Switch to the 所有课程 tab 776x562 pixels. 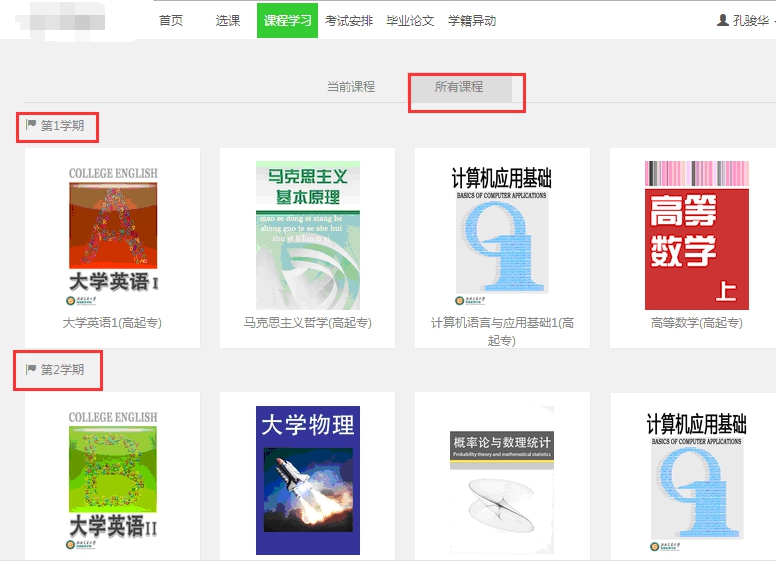(459, 87)
